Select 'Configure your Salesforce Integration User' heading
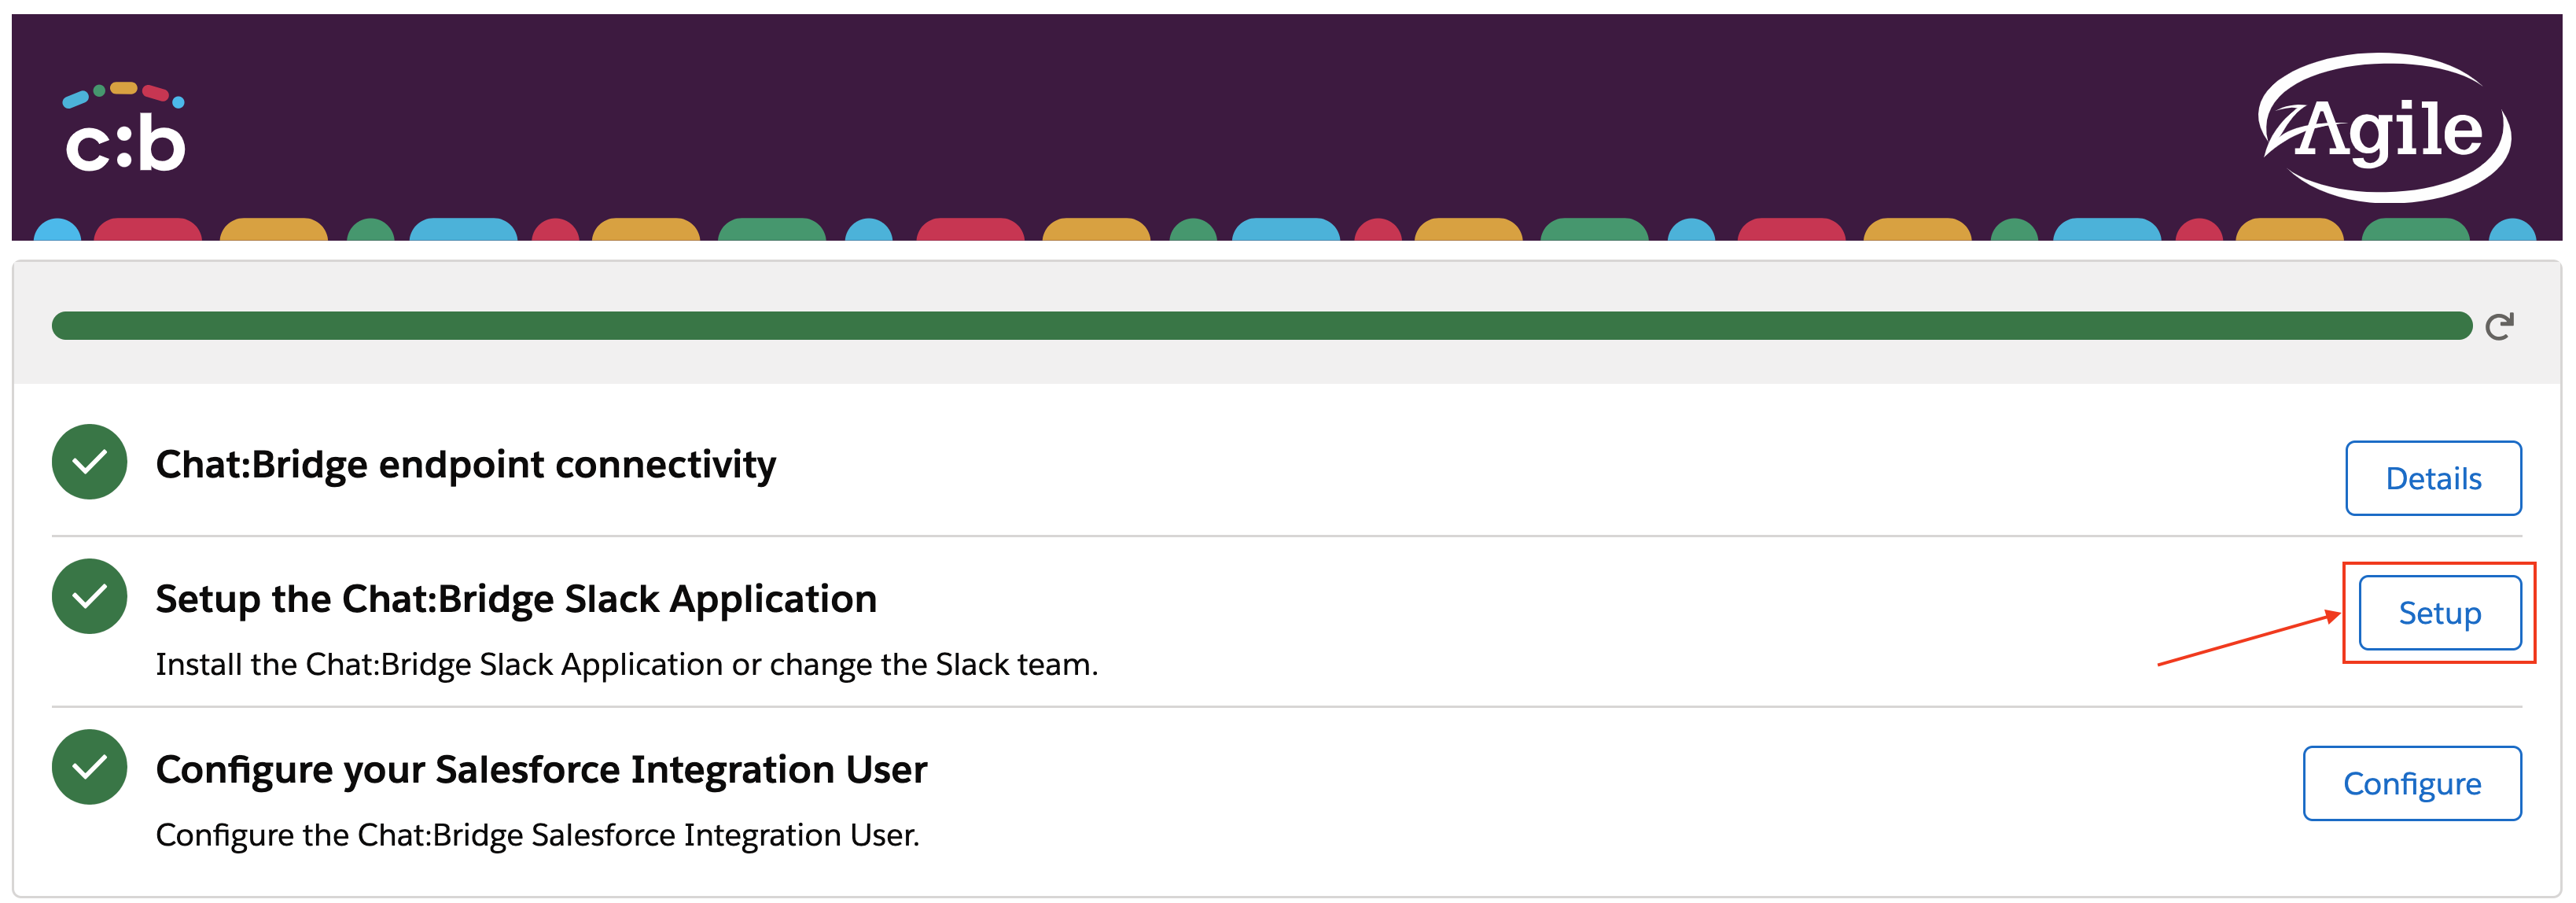 [541, 770]
